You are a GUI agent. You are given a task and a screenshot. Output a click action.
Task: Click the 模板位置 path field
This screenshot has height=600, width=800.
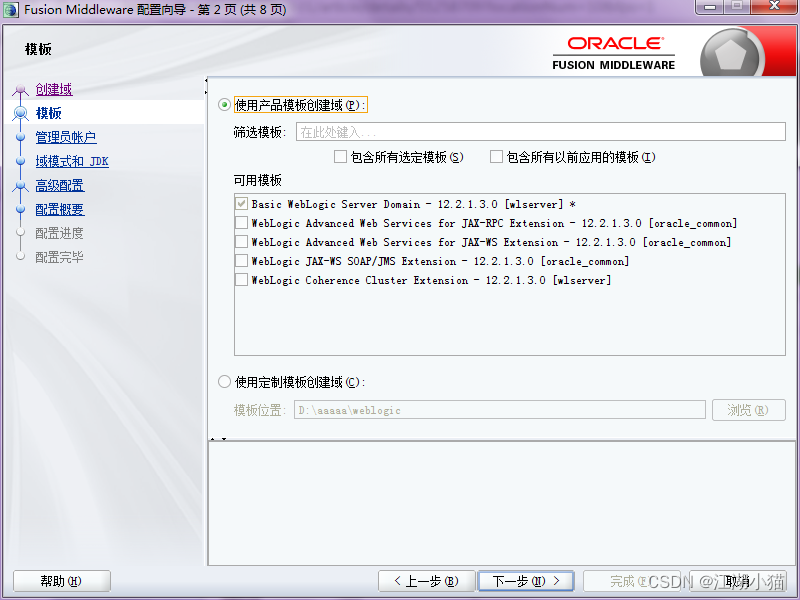point(499,410)
